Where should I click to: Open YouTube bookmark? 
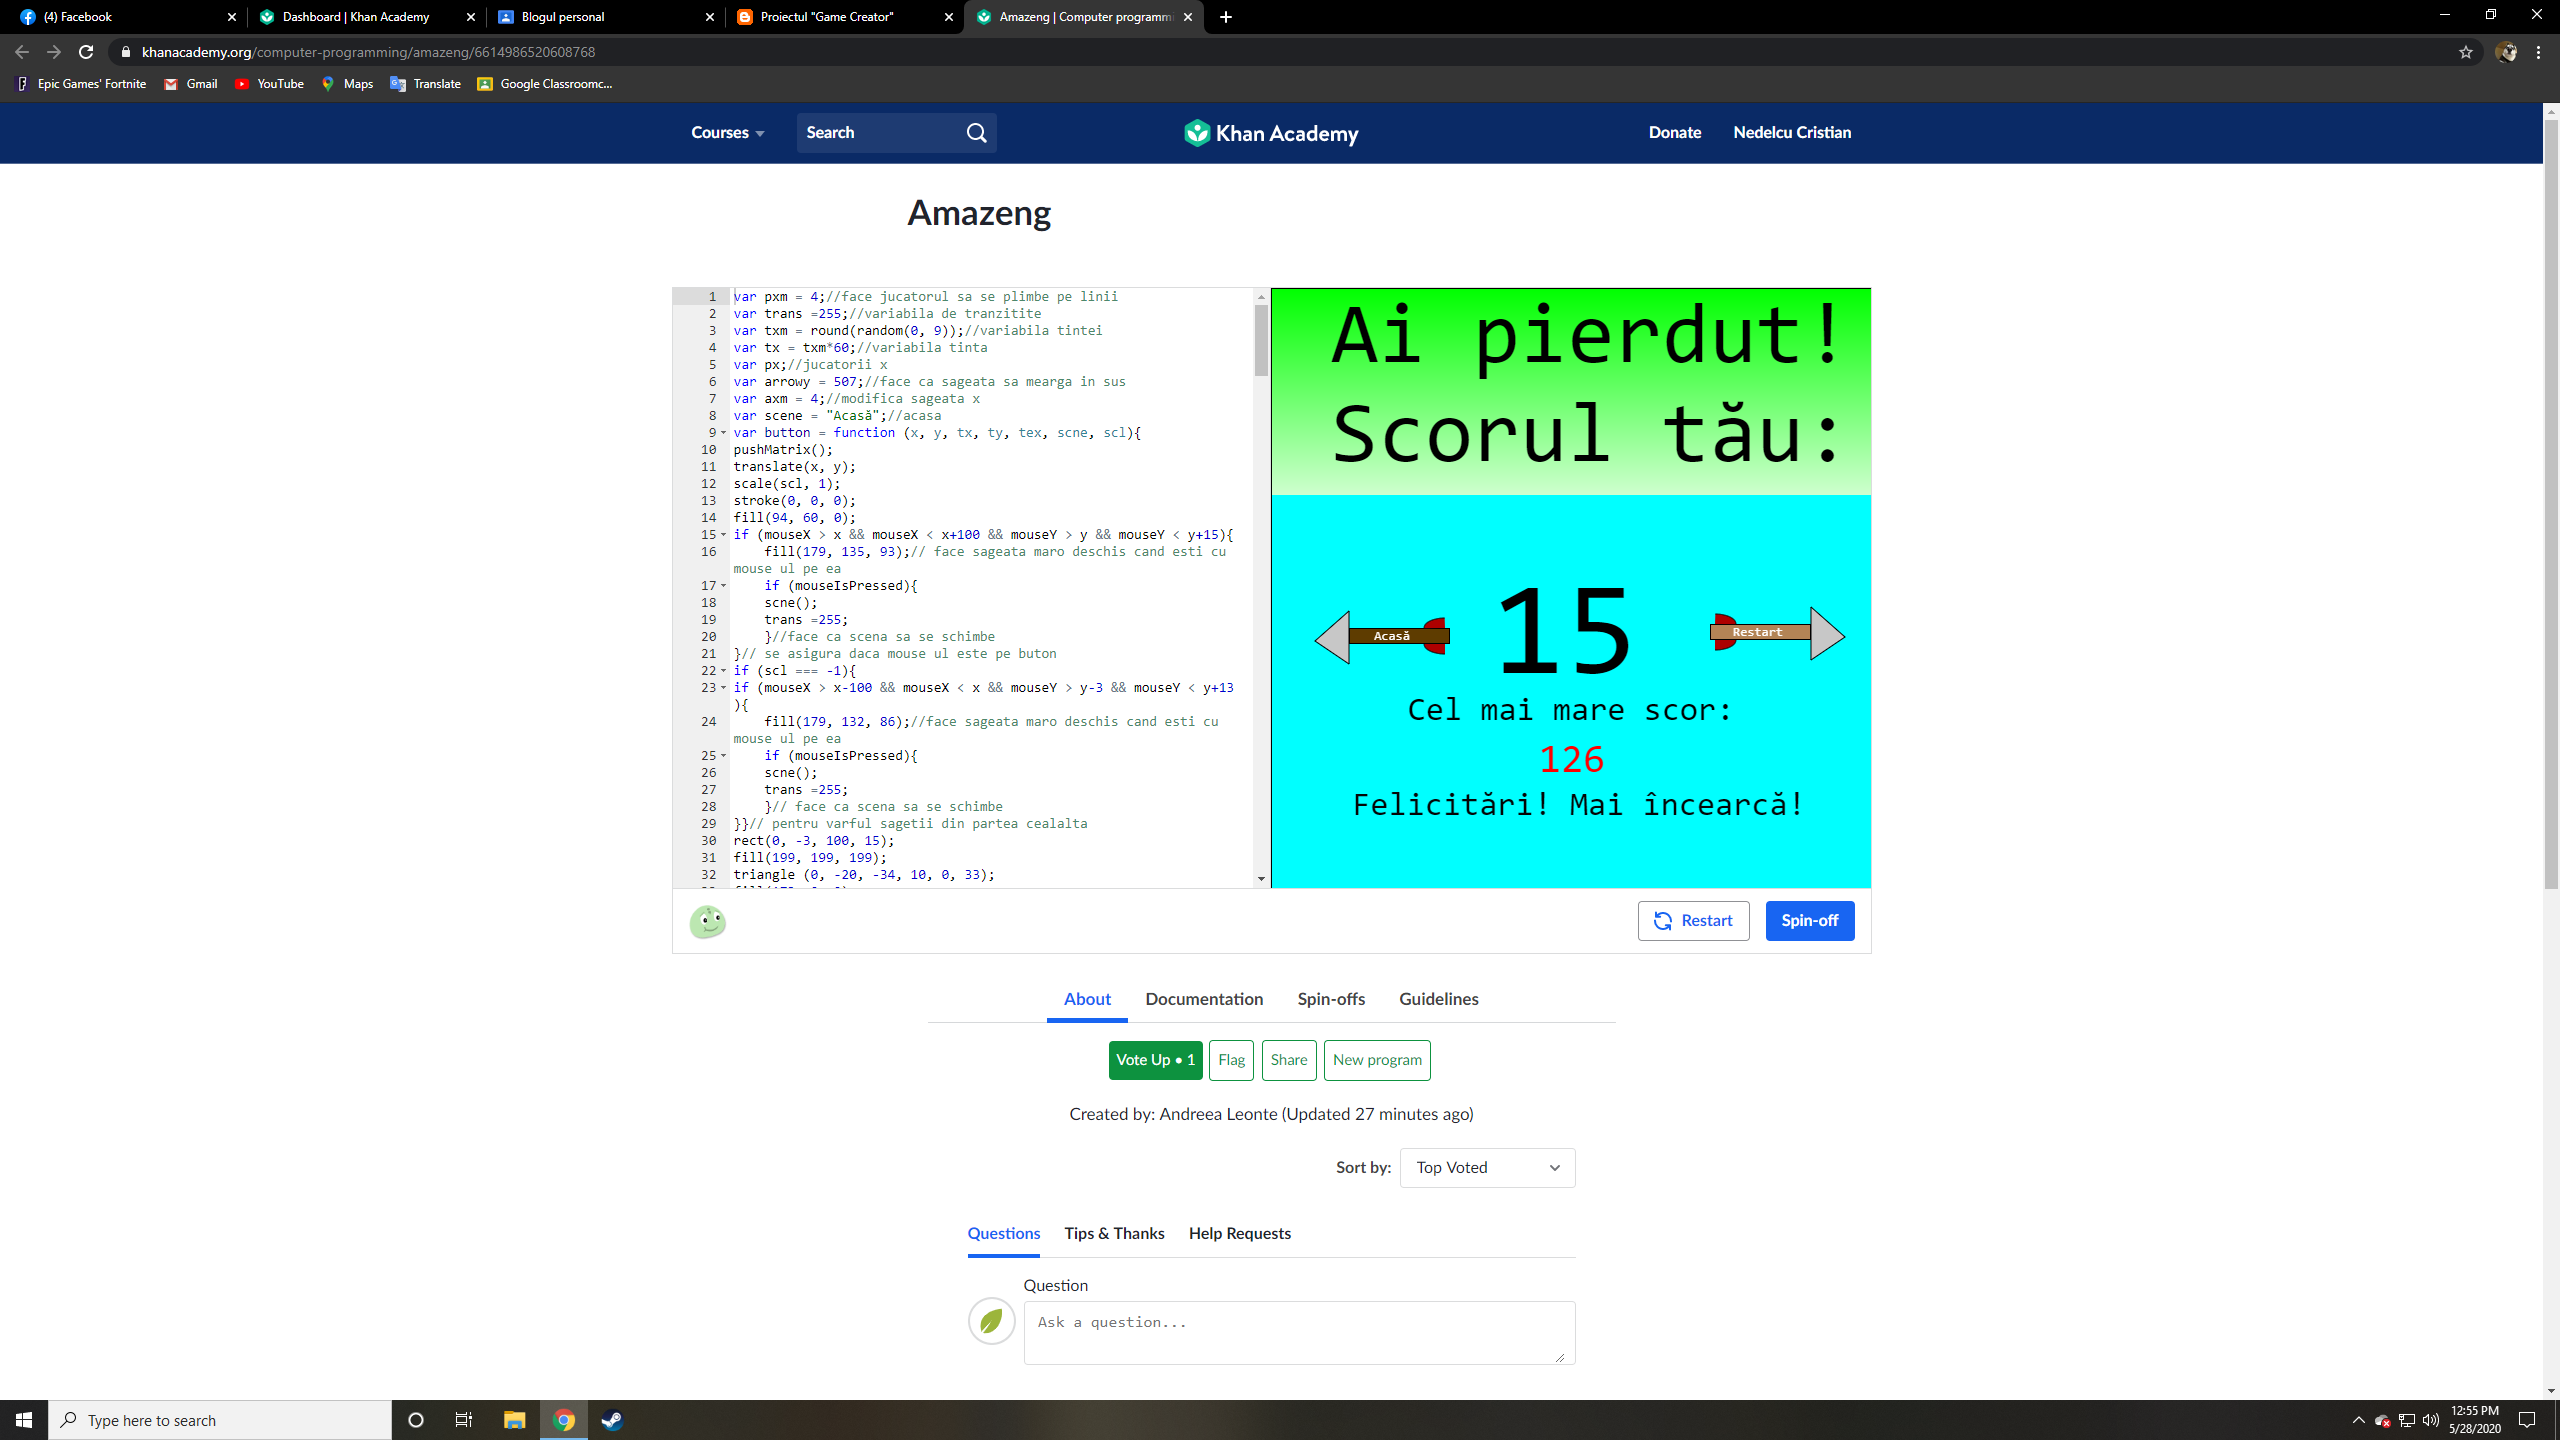269,84
